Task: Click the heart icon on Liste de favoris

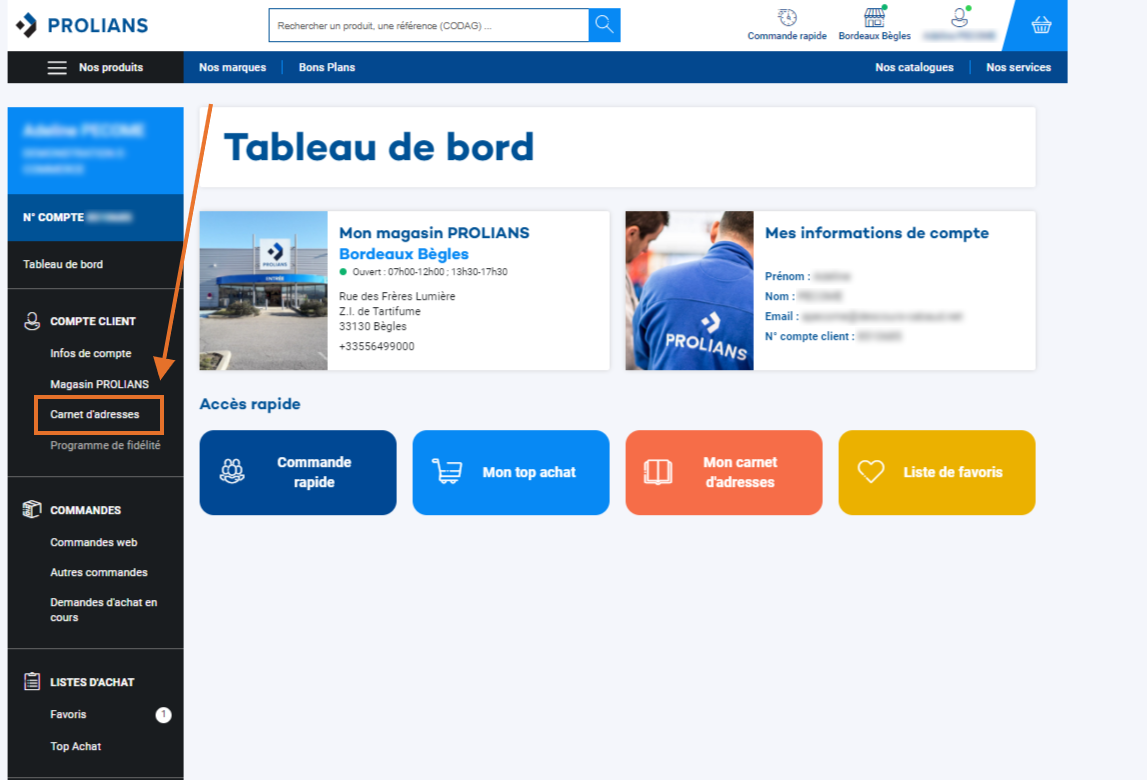Action: pos(870,472)
